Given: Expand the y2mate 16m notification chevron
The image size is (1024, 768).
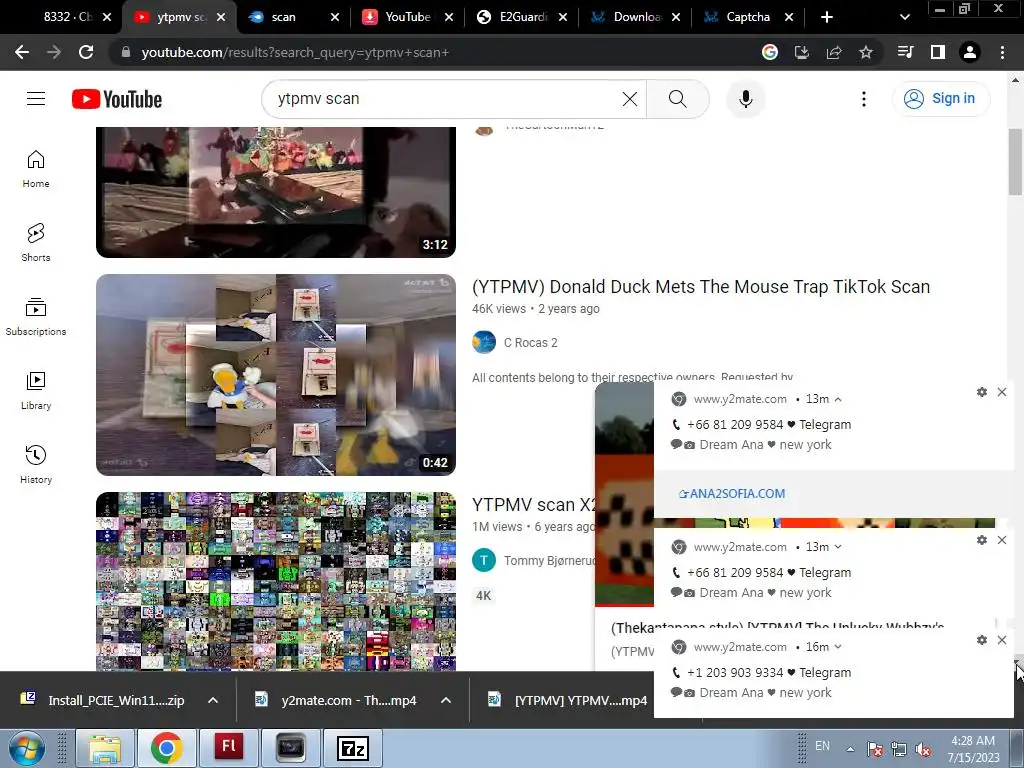Looking at the screenshot, I should [x=838, y=647].
